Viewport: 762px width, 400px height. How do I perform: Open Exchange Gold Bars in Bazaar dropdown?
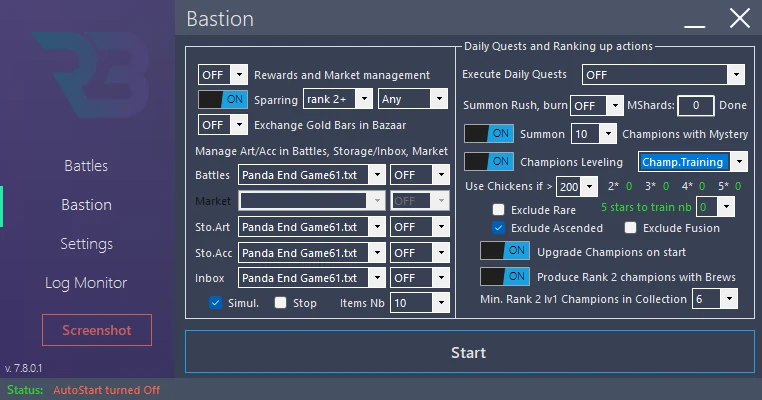coord(223,125)
